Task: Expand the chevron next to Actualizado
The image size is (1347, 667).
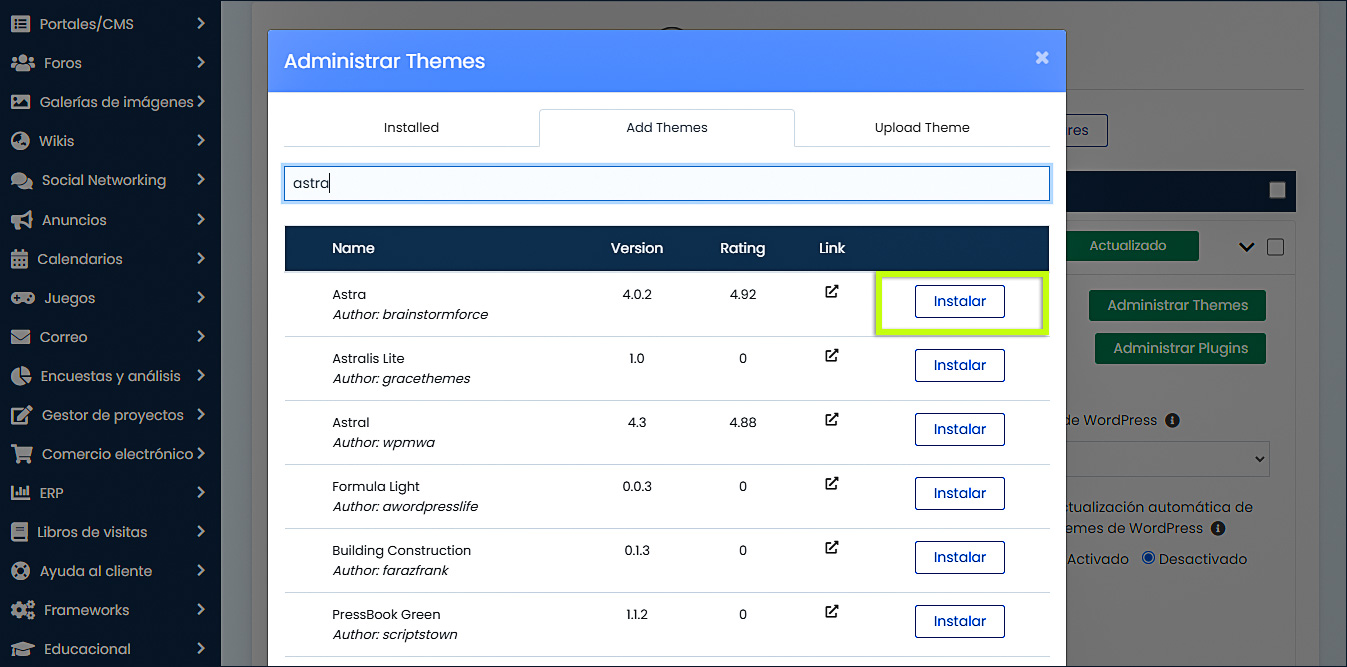Action: point(1246,246)
